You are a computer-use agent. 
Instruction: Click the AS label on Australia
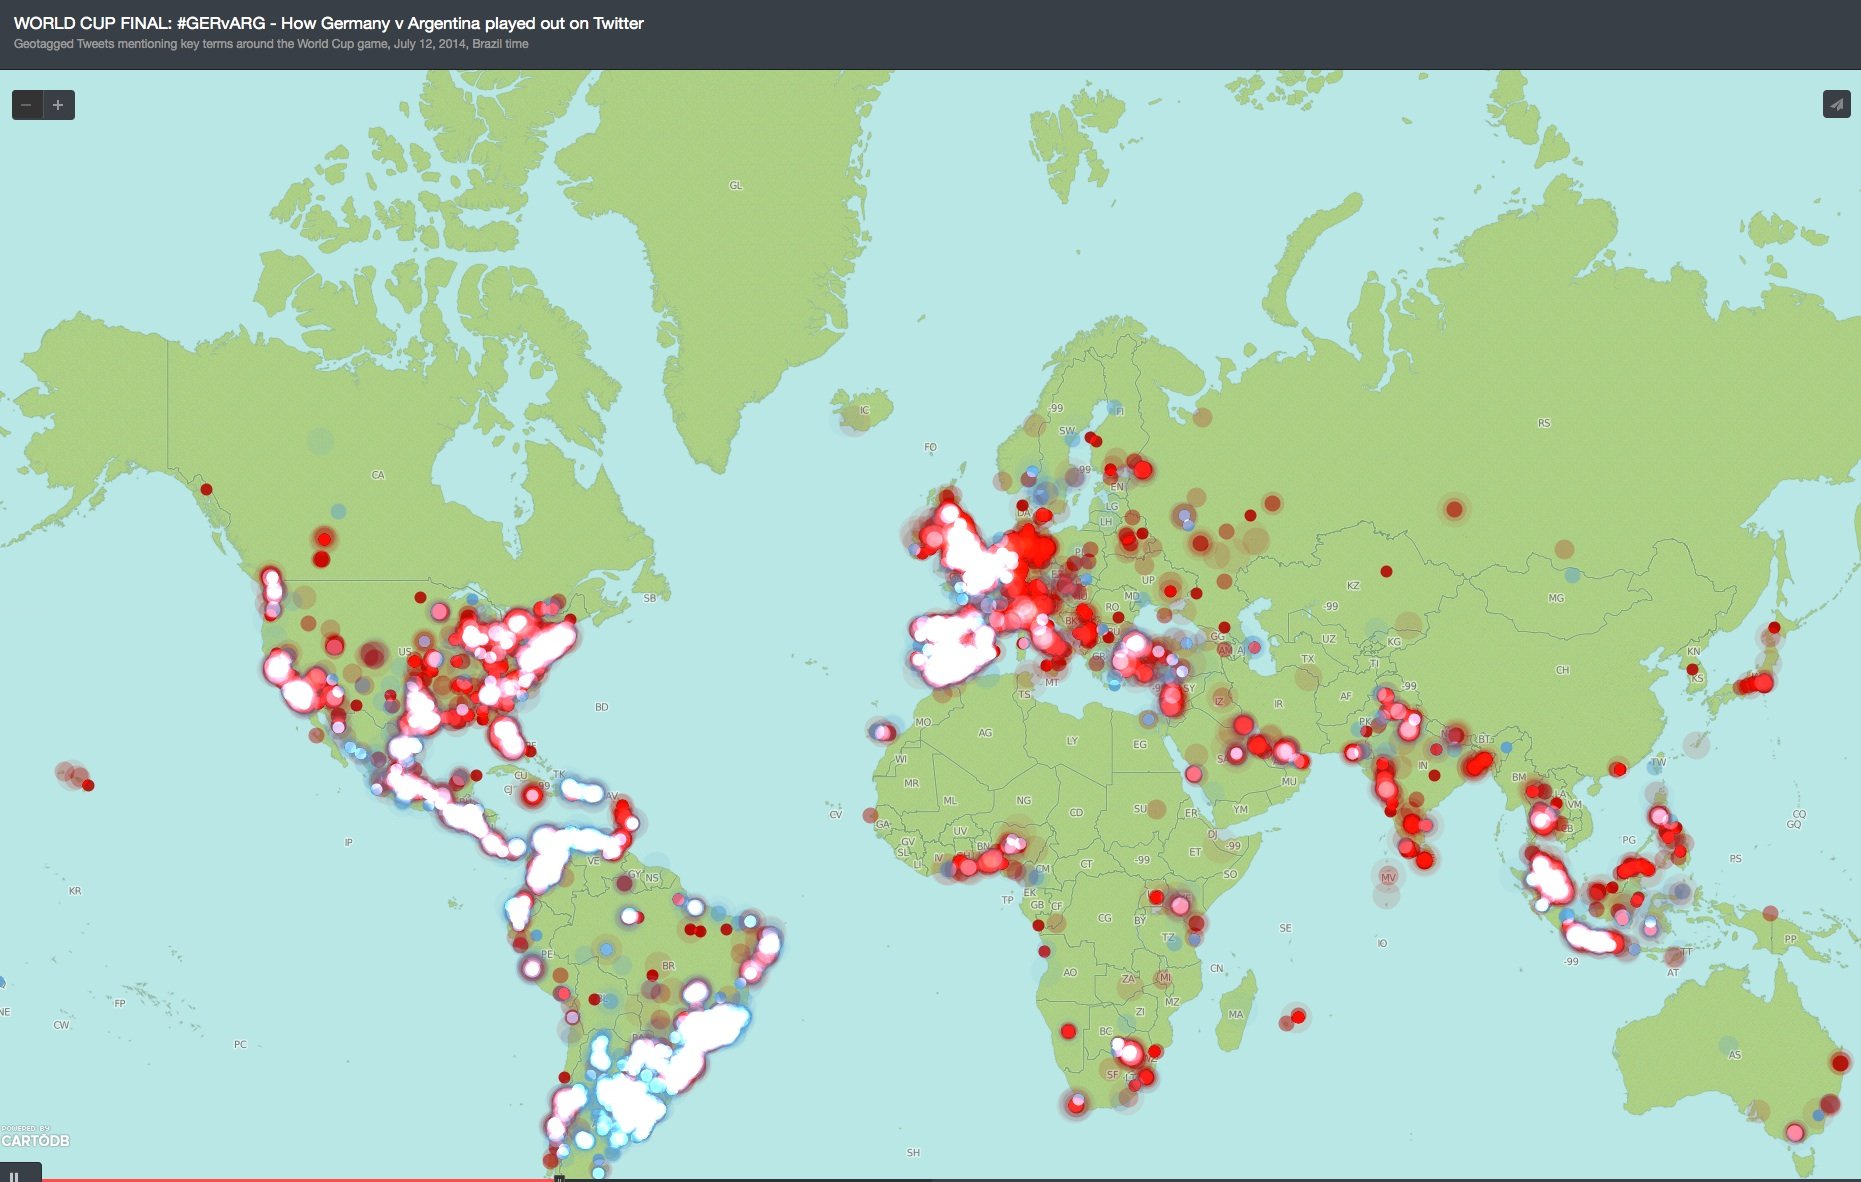click(x=1734, y=1055)
